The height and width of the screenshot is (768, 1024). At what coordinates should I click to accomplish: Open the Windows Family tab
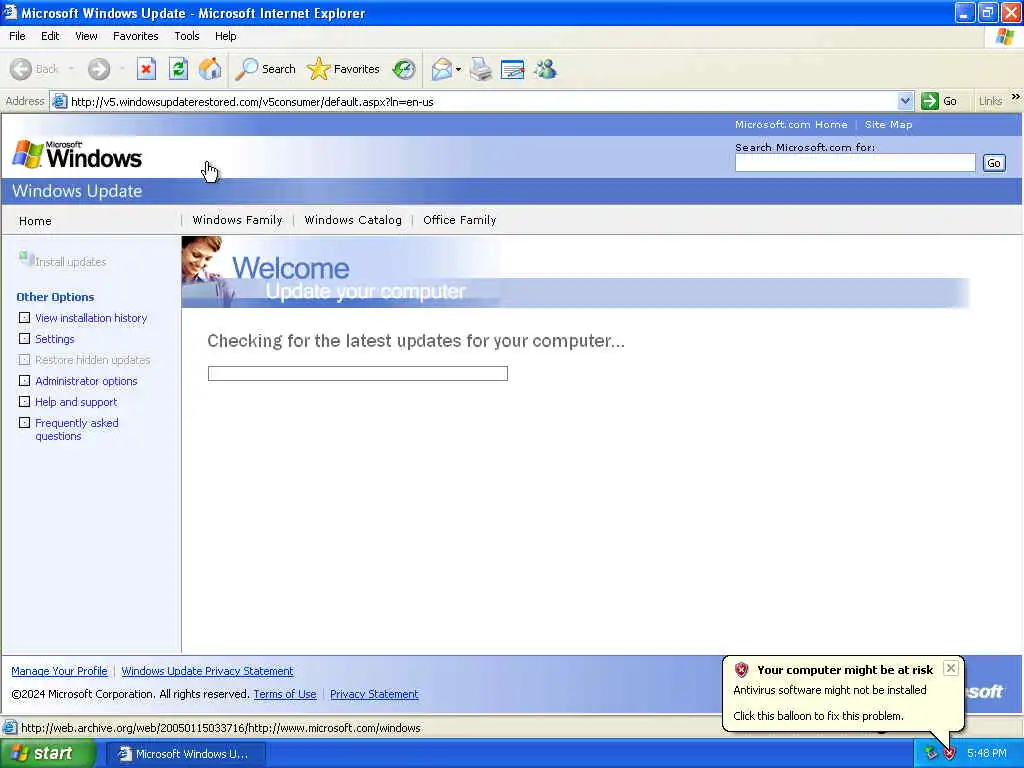(238, 220)
